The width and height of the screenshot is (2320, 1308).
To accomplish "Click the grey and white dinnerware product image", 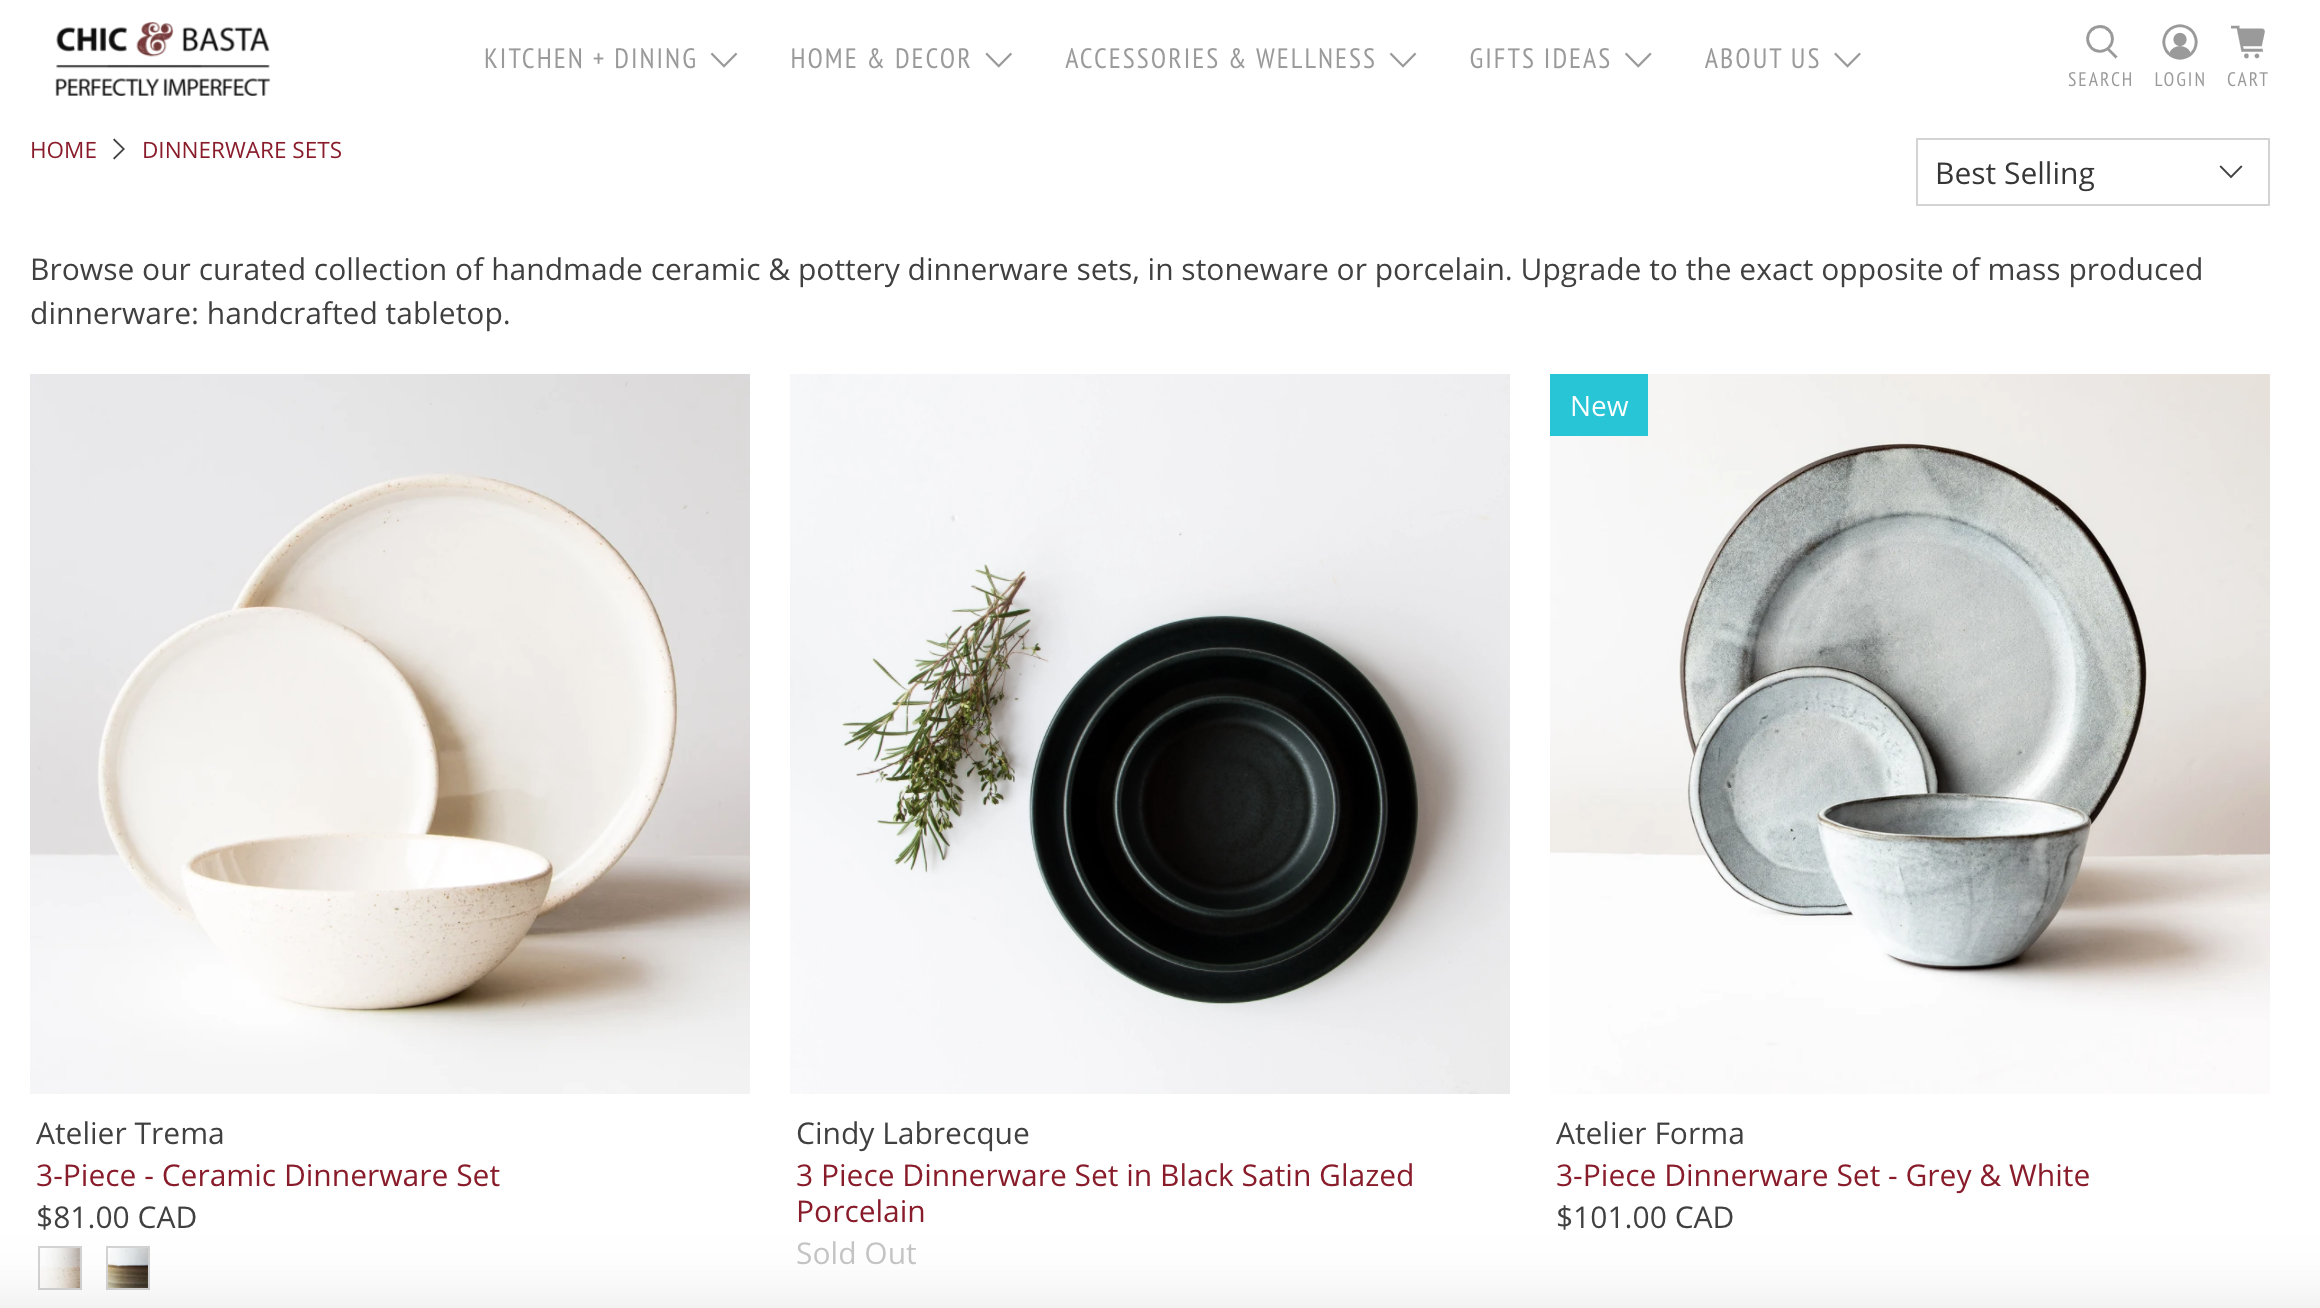I will coord(1909,733).
